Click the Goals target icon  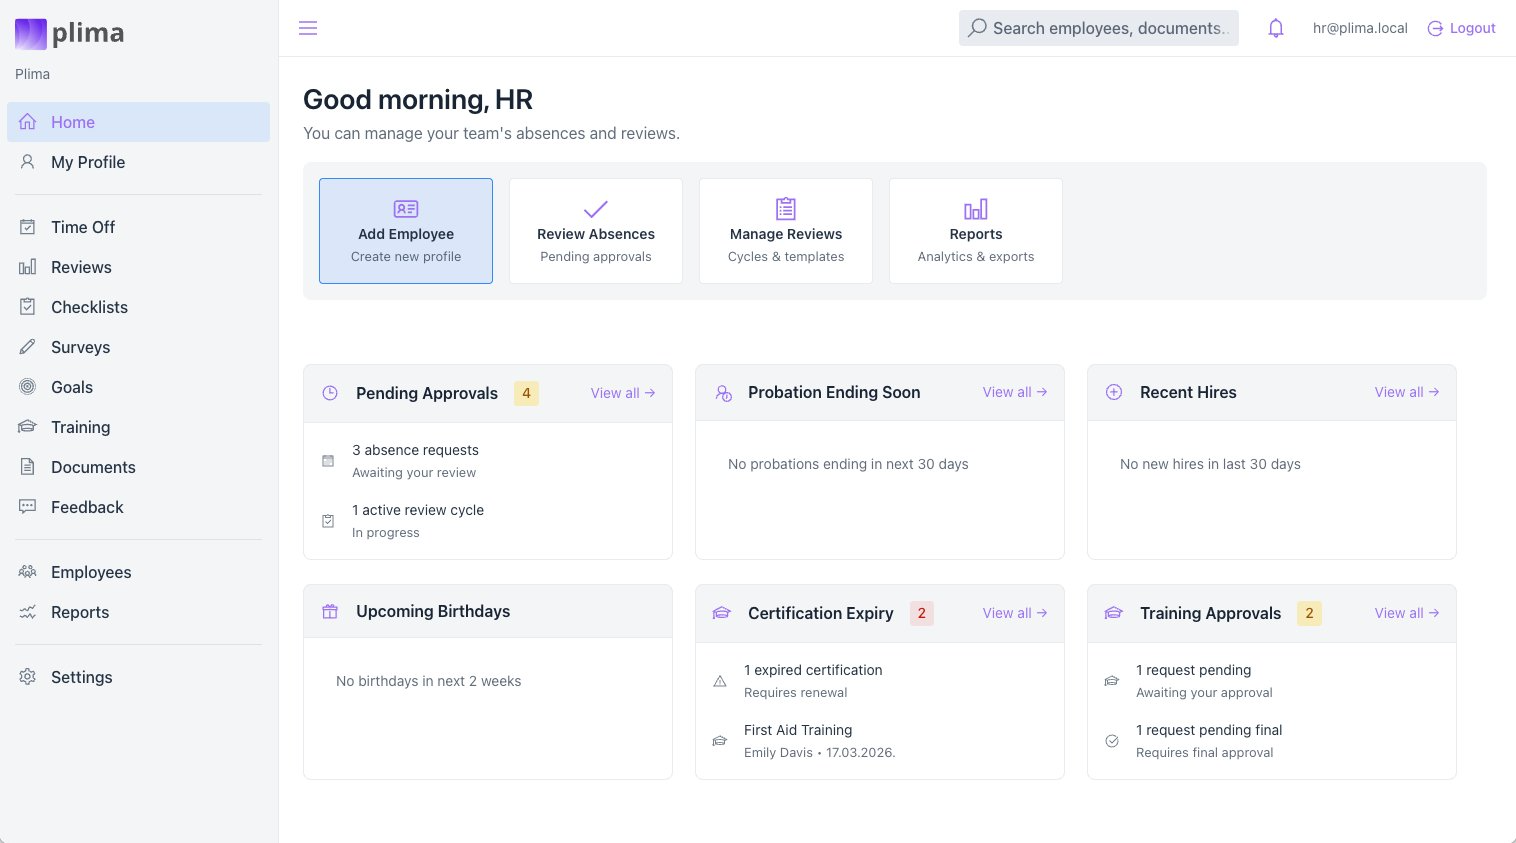tap(27, 387)
